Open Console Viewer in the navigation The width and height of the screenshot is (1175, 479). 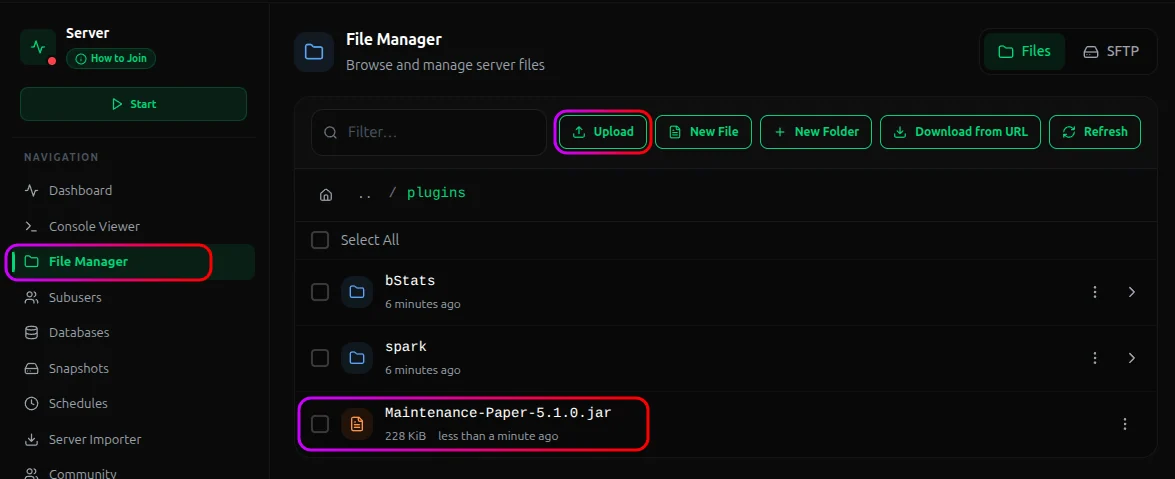coord(82,226)
